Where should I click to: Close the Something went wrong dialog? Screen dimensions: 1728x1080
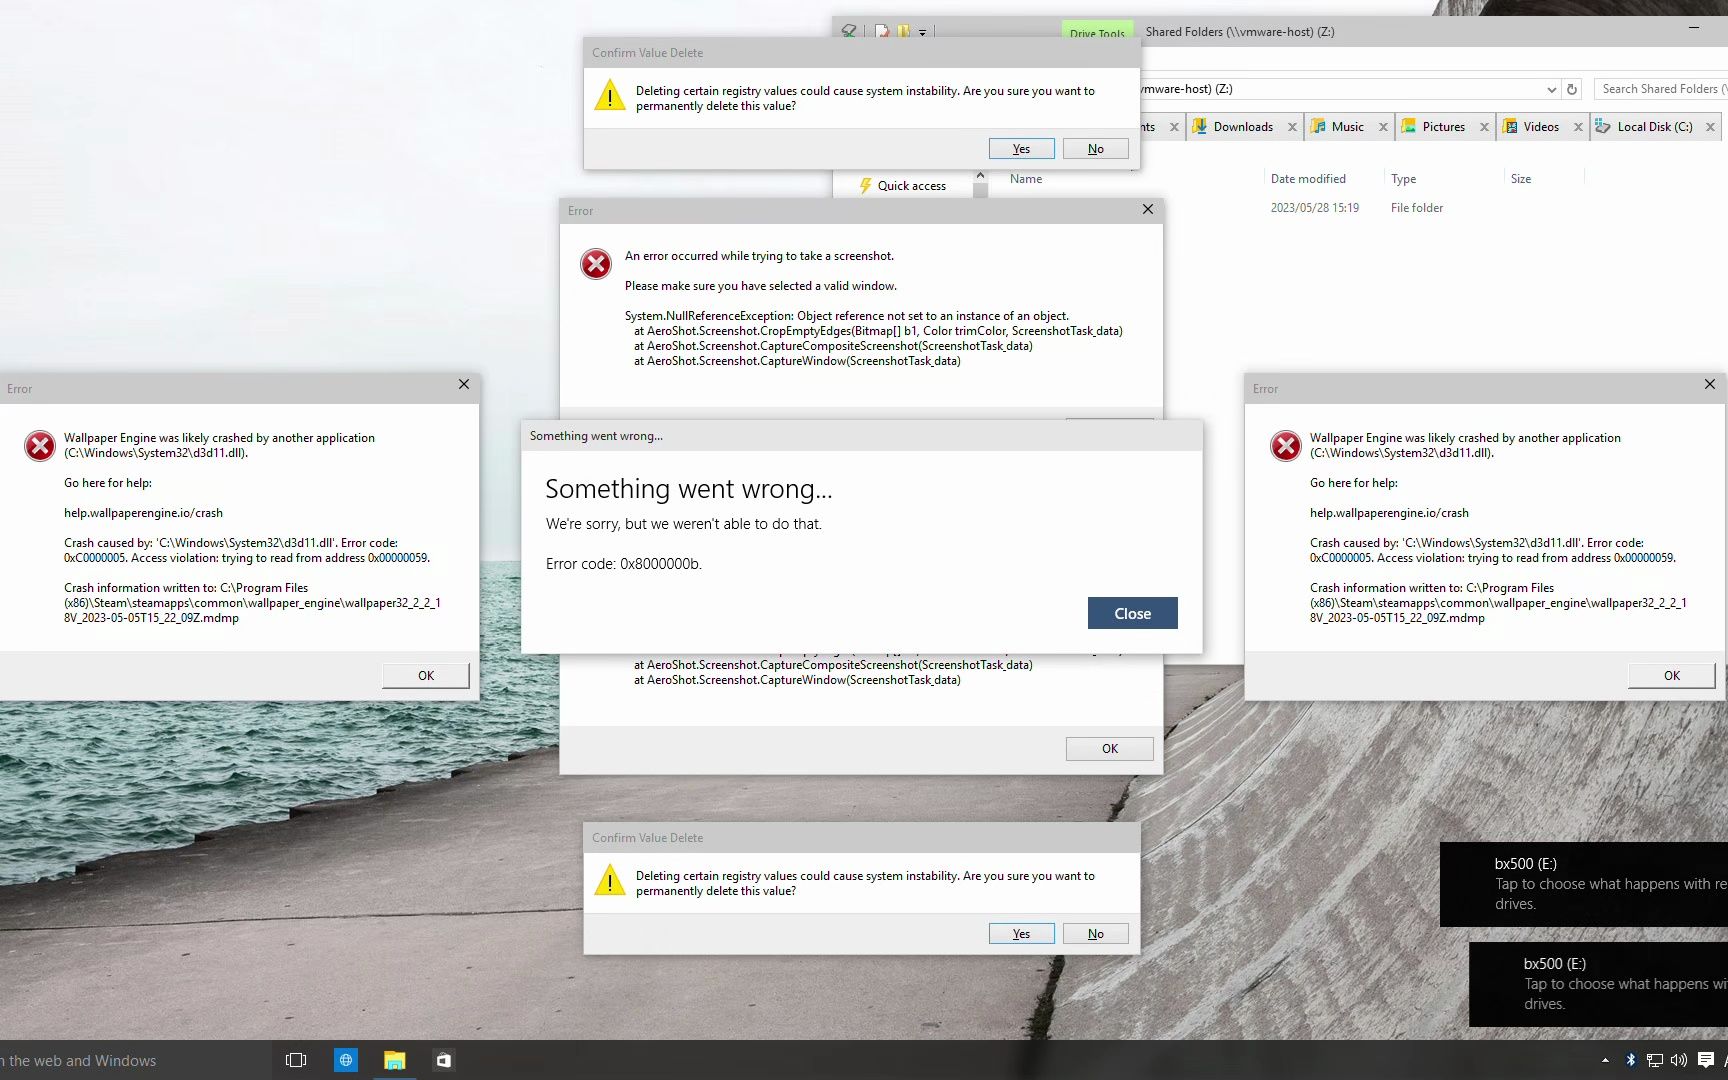[x=1132, y=614]
